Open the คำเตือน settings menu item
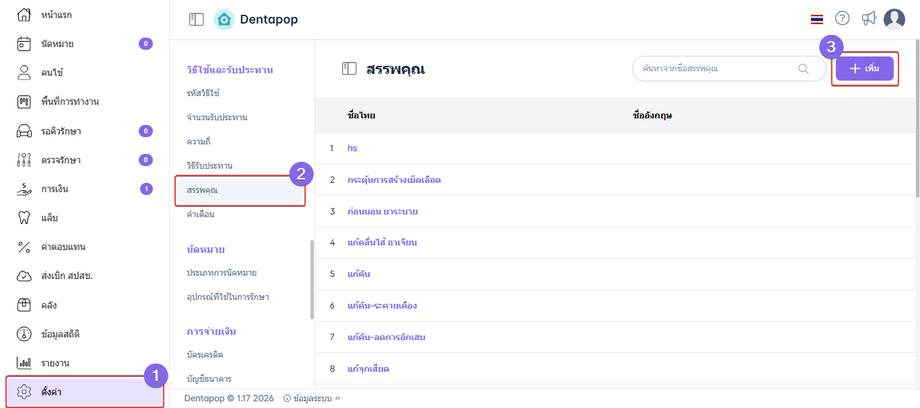 pyautogui.click(x=200, y=214)
